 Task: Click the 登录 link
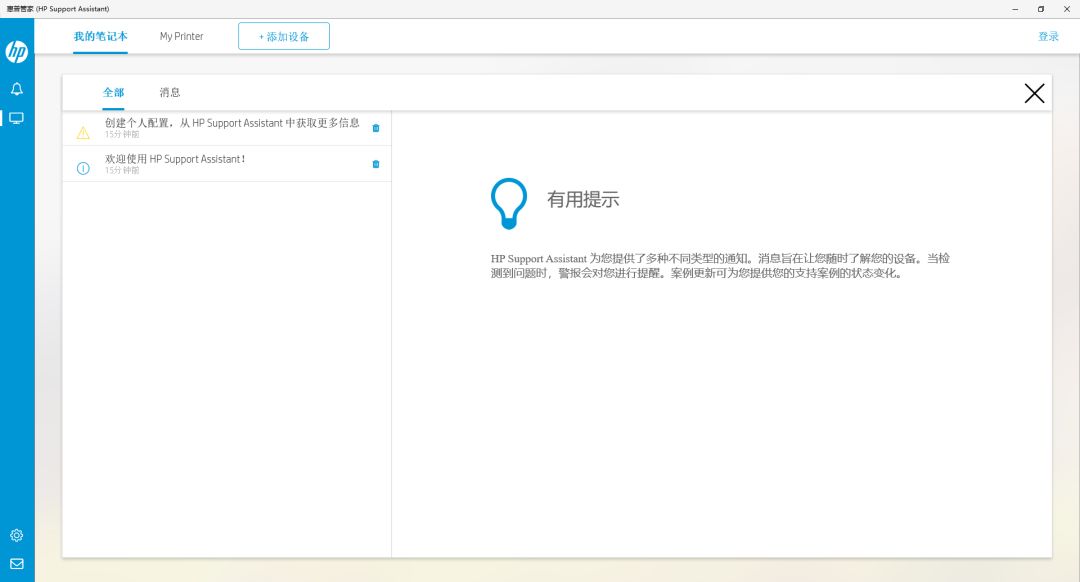point(1048,37)
